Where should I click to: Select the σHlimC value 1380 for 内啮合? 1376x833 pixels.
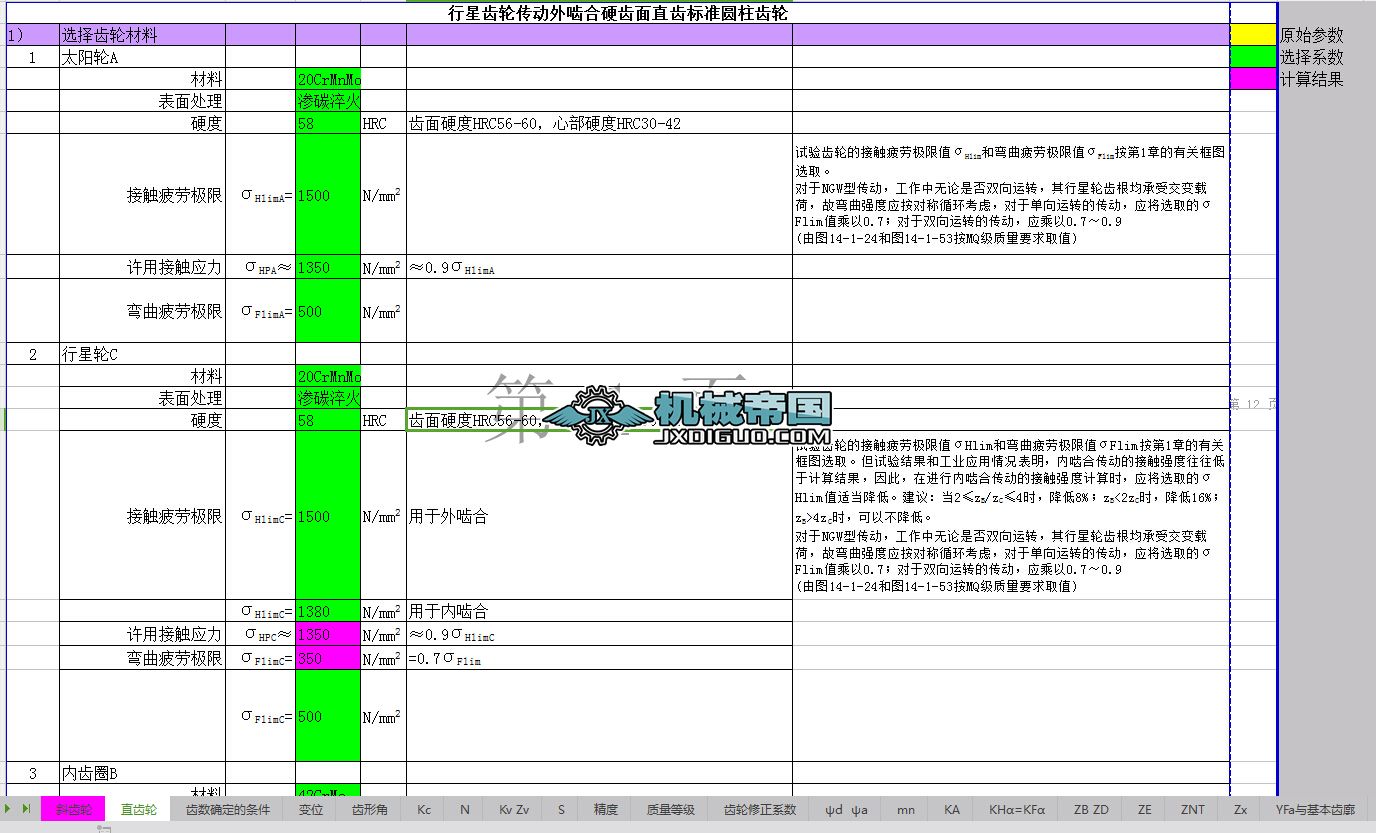(328, 611)
